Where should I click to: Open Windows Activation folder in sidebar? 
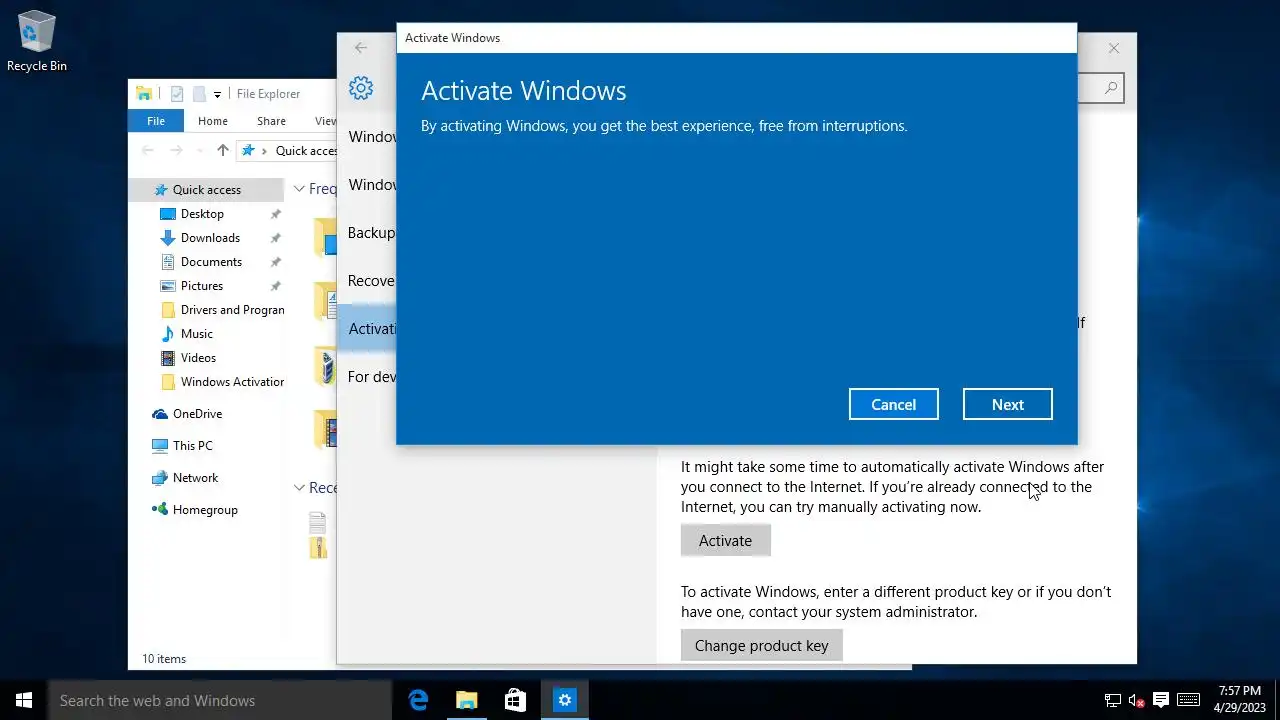[x=223, y=381]
